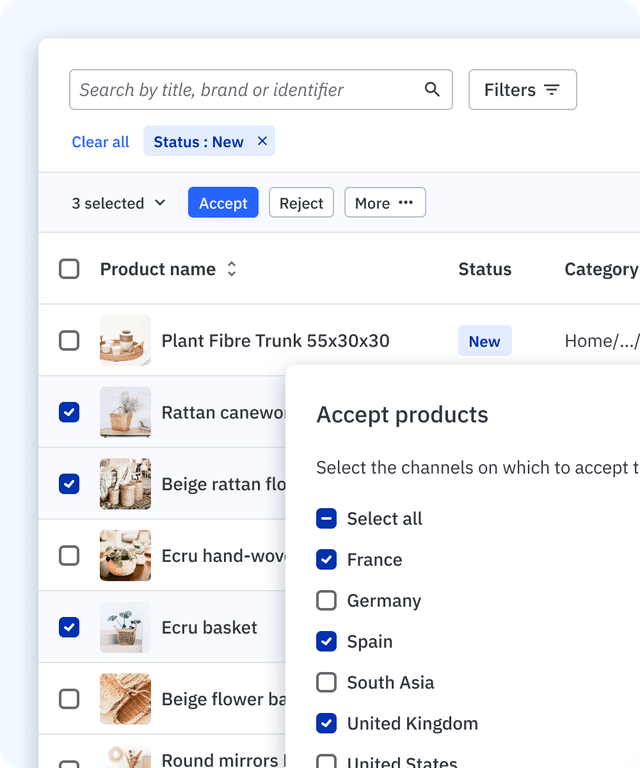Viewport: 640px width, 768px height.
Task: Open the Rattan canework product thumbnail
Action: pos(125,412)
